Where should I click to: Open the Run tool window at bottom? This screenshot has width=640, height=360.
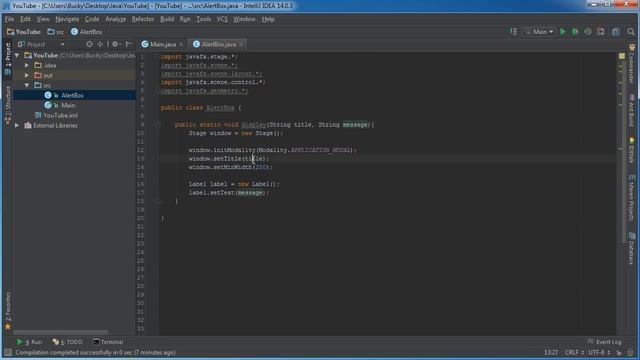[29, 342]
